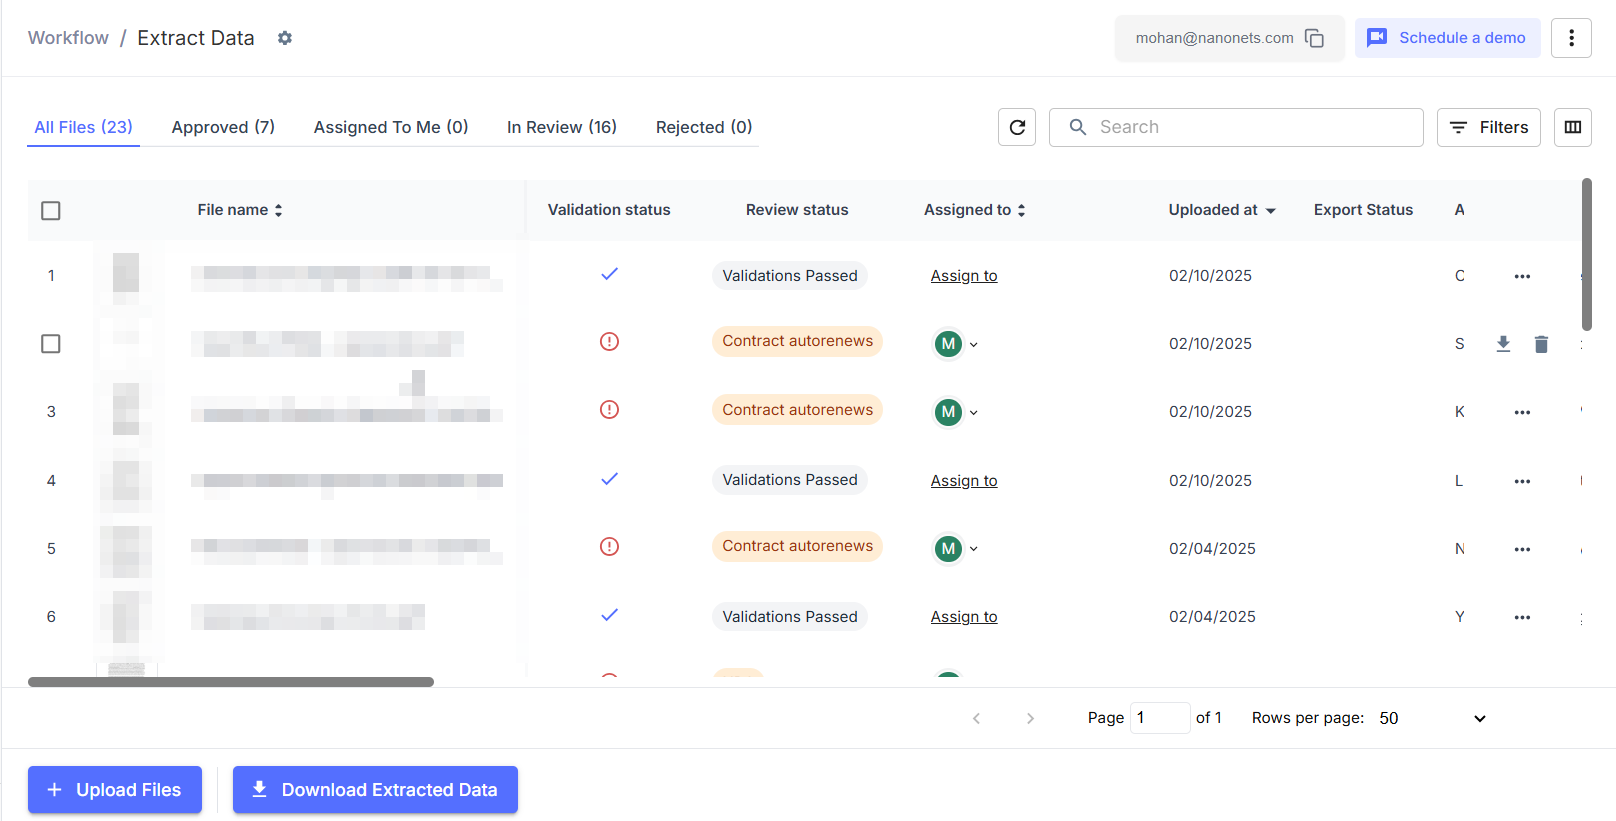
Task: Check the second row's checkbox
Action: click(x=51, y=344)
